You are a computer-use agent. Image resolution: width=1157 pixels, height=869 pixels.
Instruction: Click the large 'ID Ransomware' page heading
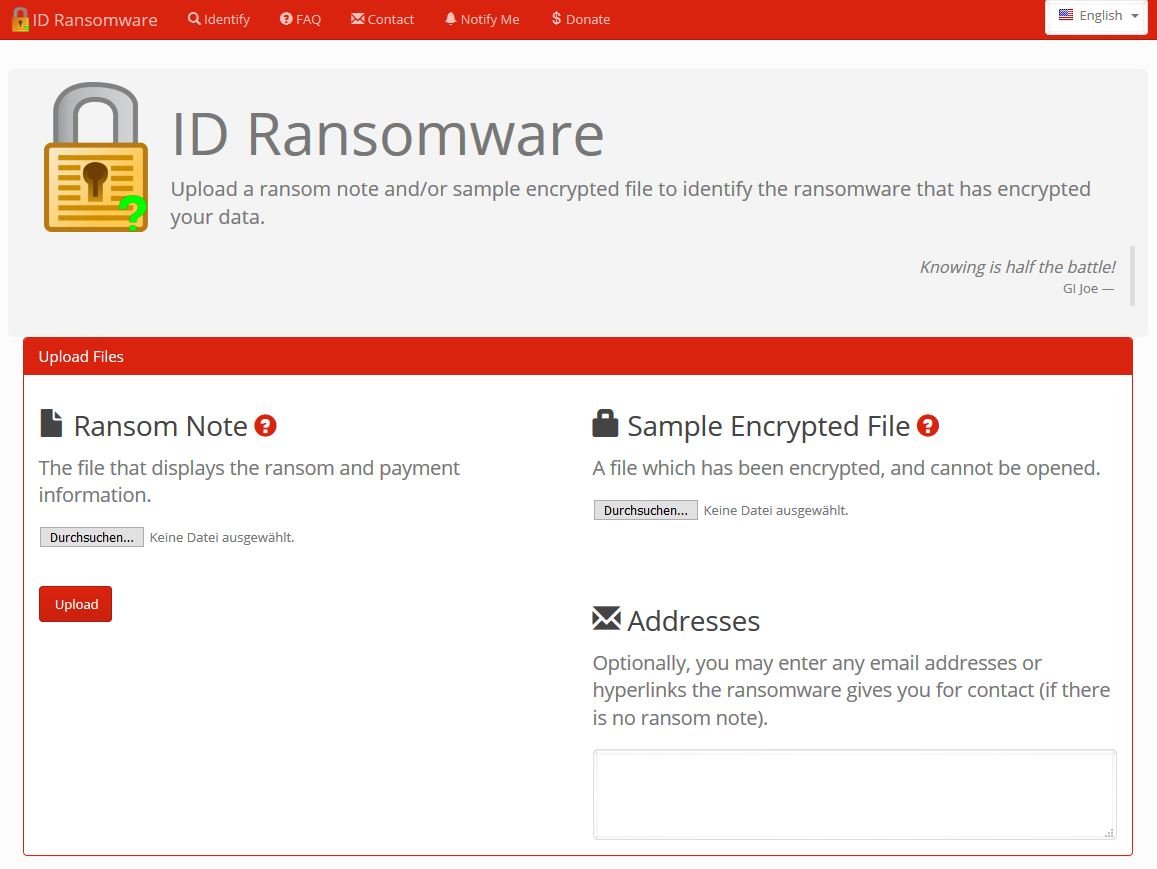[388, 134]
